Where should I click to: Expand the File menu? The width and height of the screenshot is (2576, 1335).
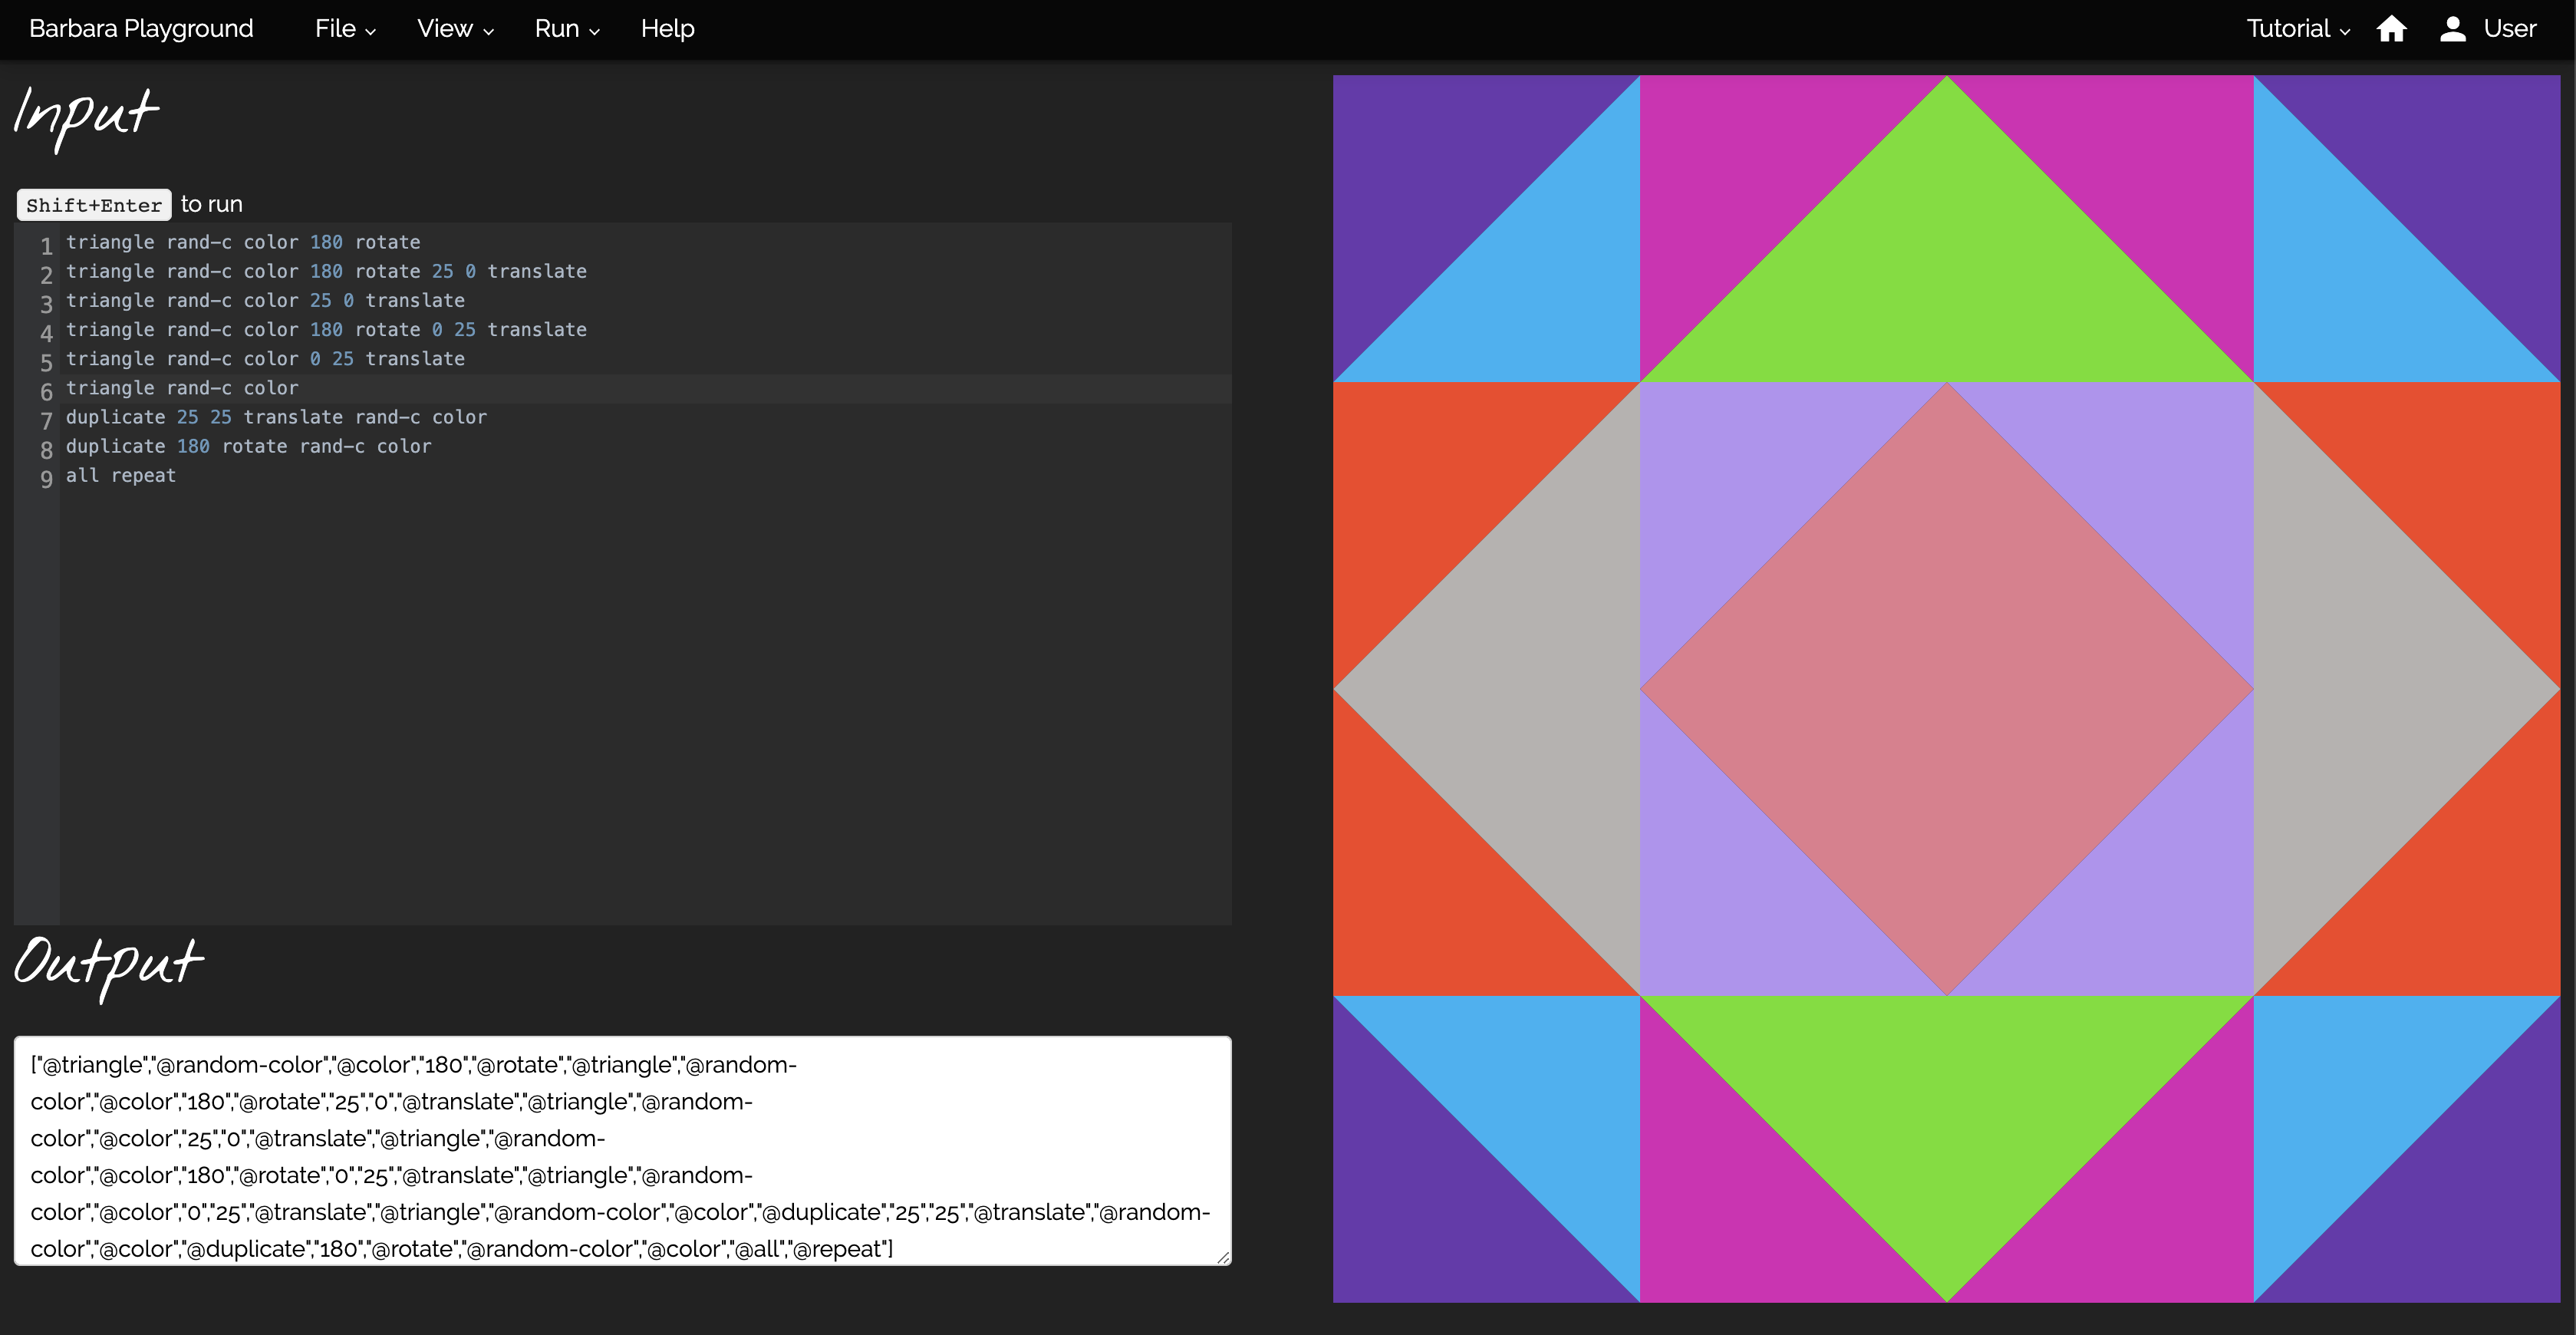click(345, 29)
